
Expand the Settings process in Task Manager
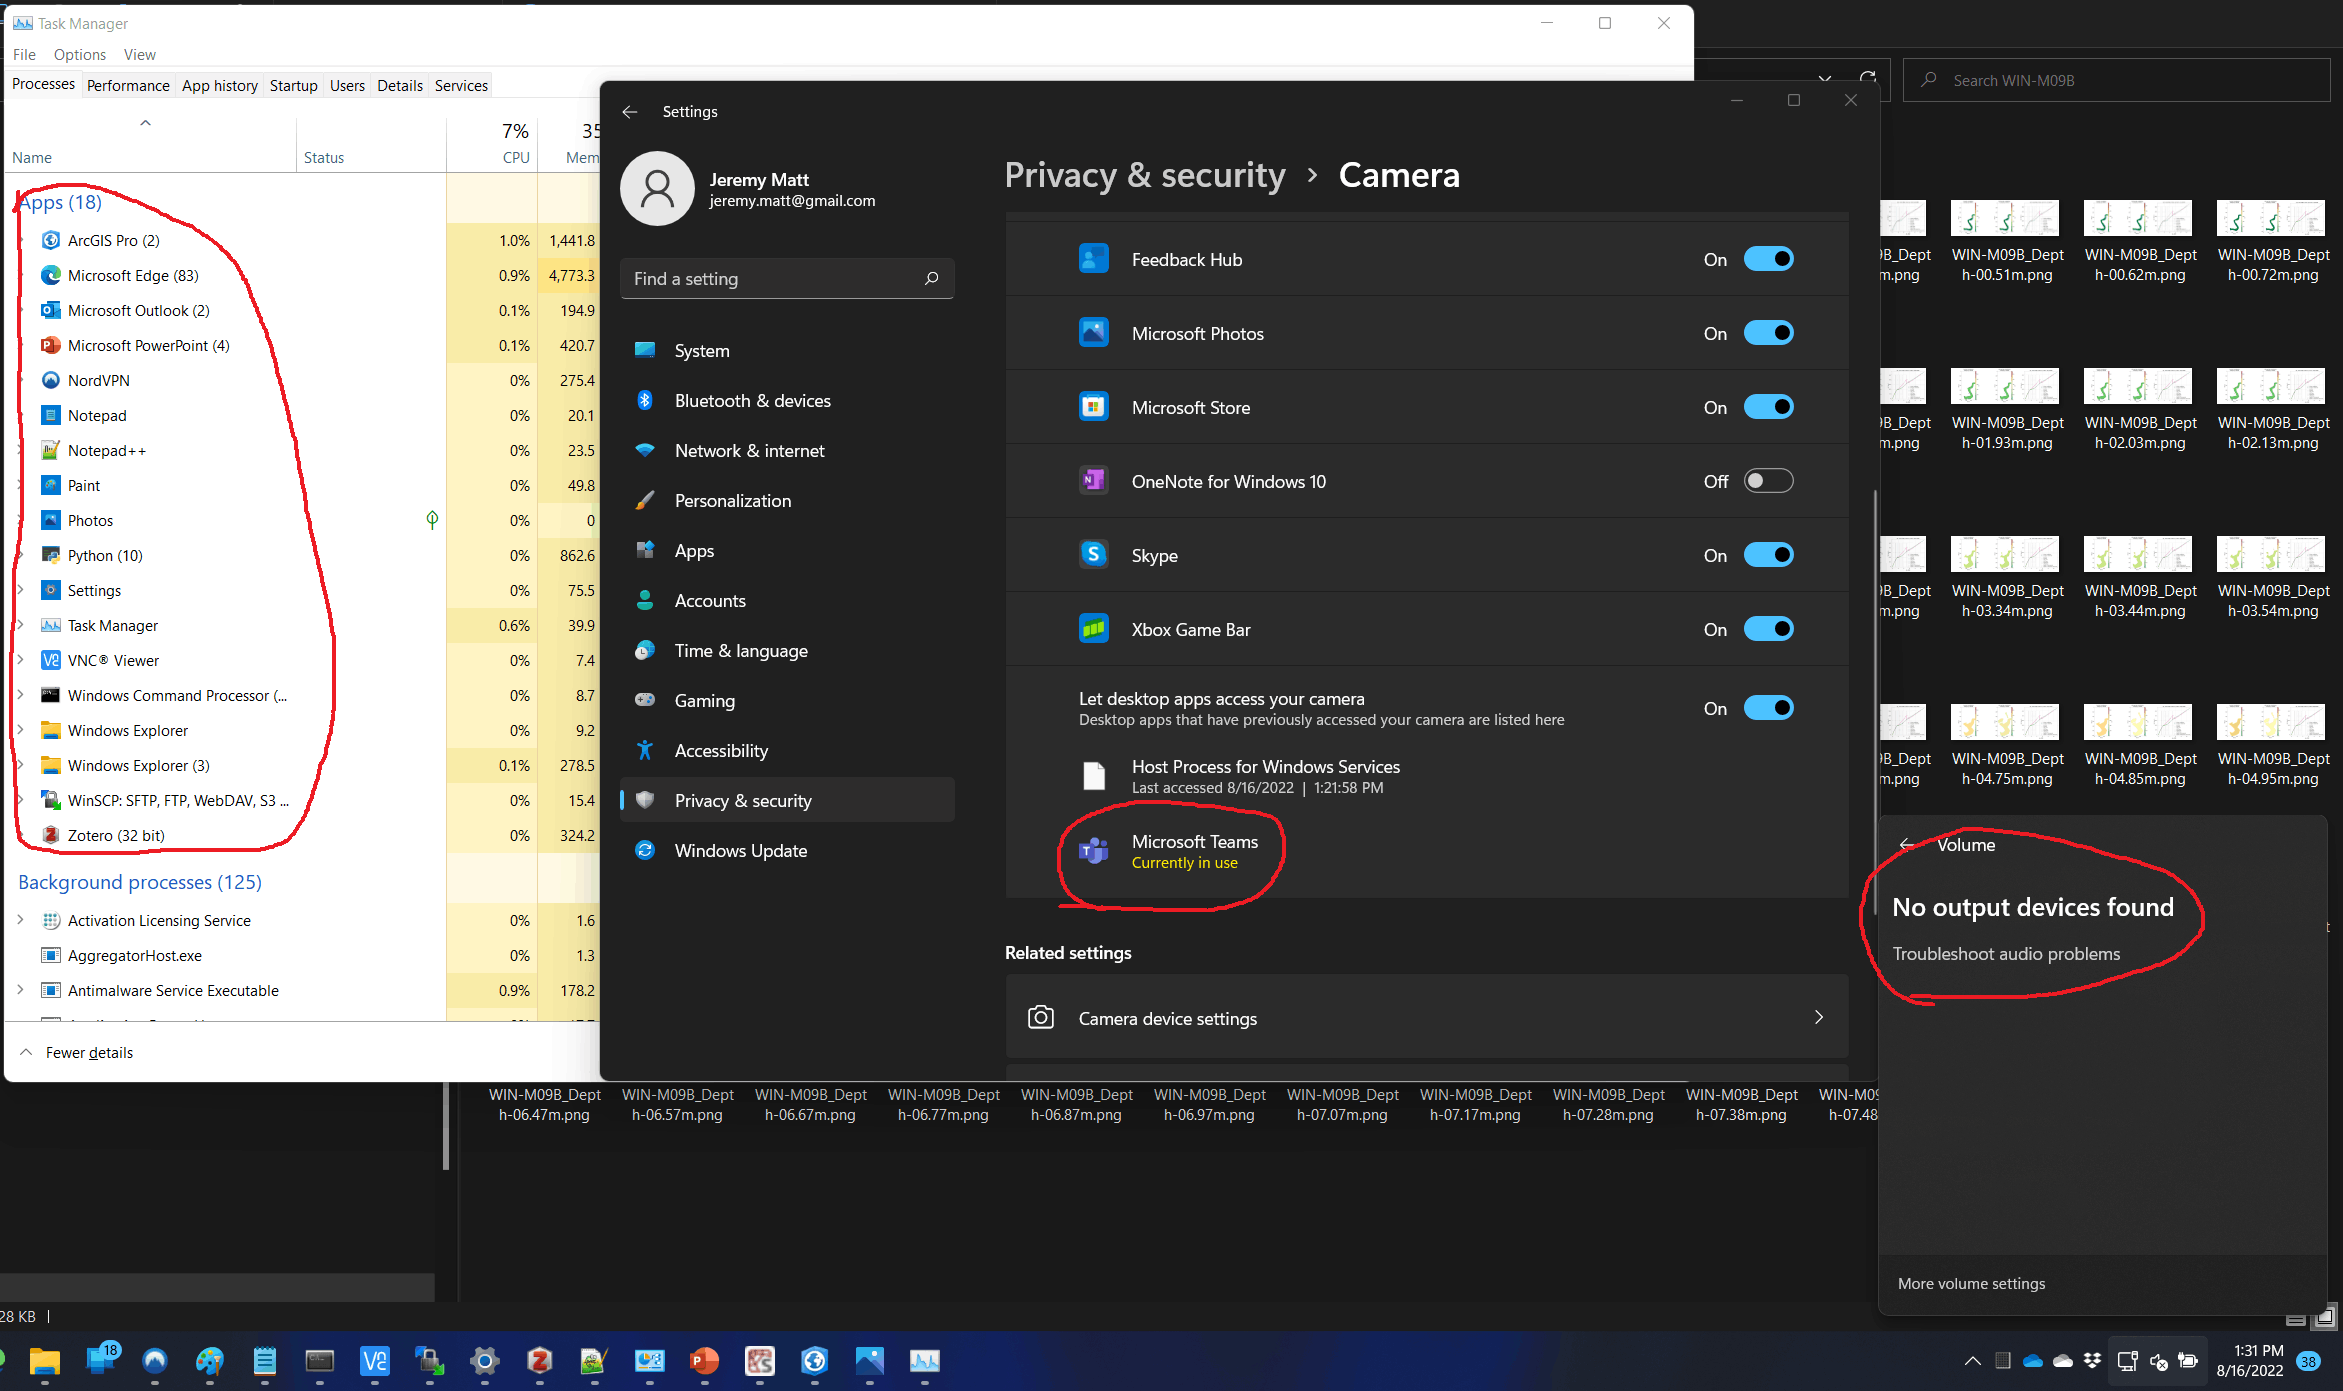(20, 590)
